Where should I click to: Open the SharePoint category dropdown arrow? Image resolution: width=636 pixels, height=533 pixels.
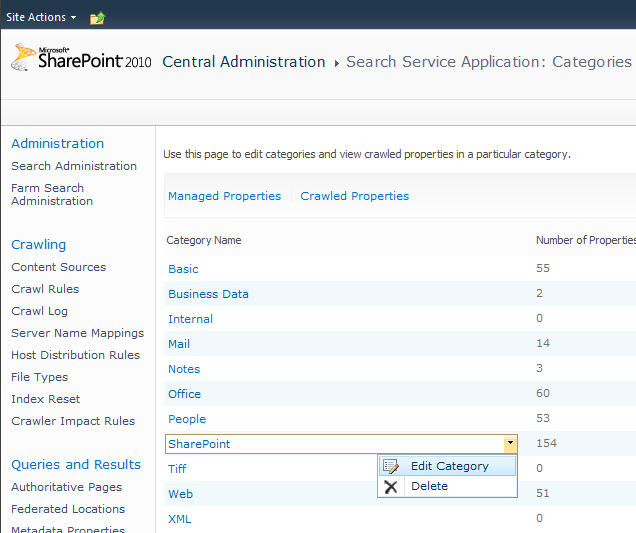coord(510,443)
